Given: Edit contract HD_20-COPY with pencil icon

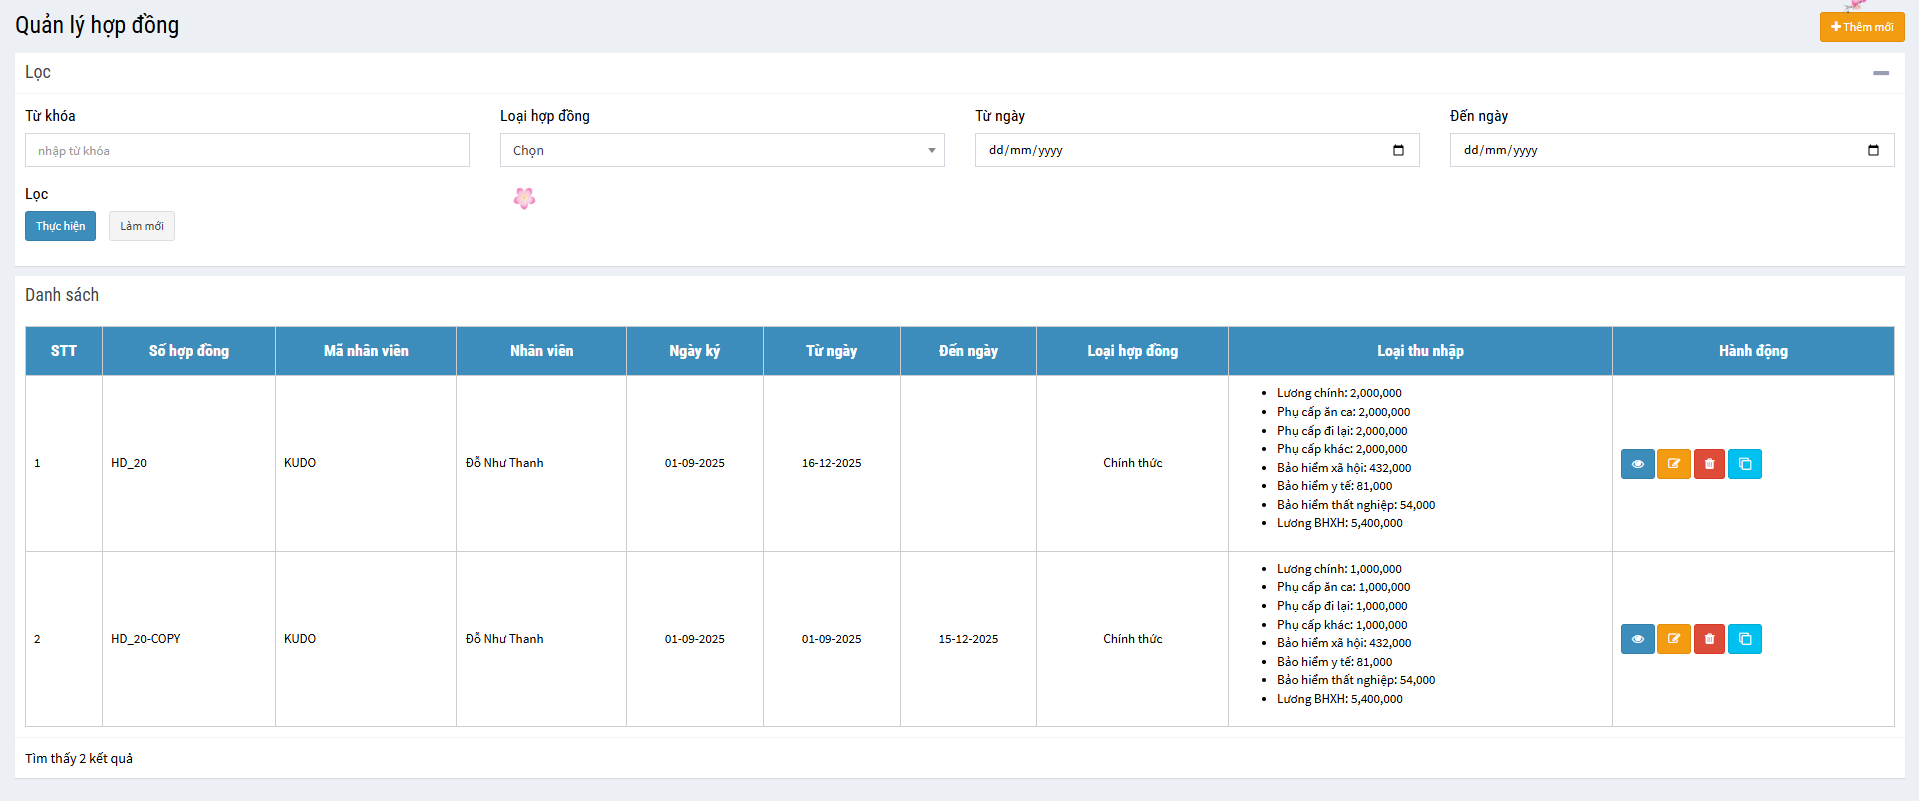Looking at the screenshot, I should (x=1673, y=639).
